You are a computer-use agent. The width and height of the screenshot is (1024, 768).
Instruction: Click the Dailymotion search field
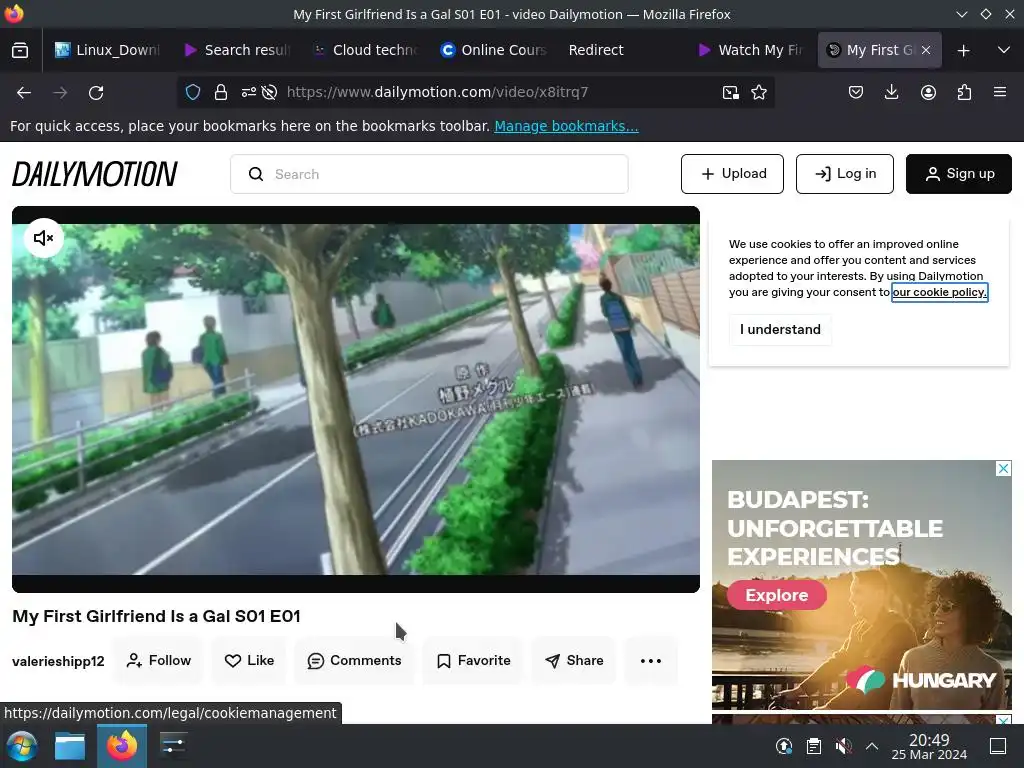[x=429, y=174]
